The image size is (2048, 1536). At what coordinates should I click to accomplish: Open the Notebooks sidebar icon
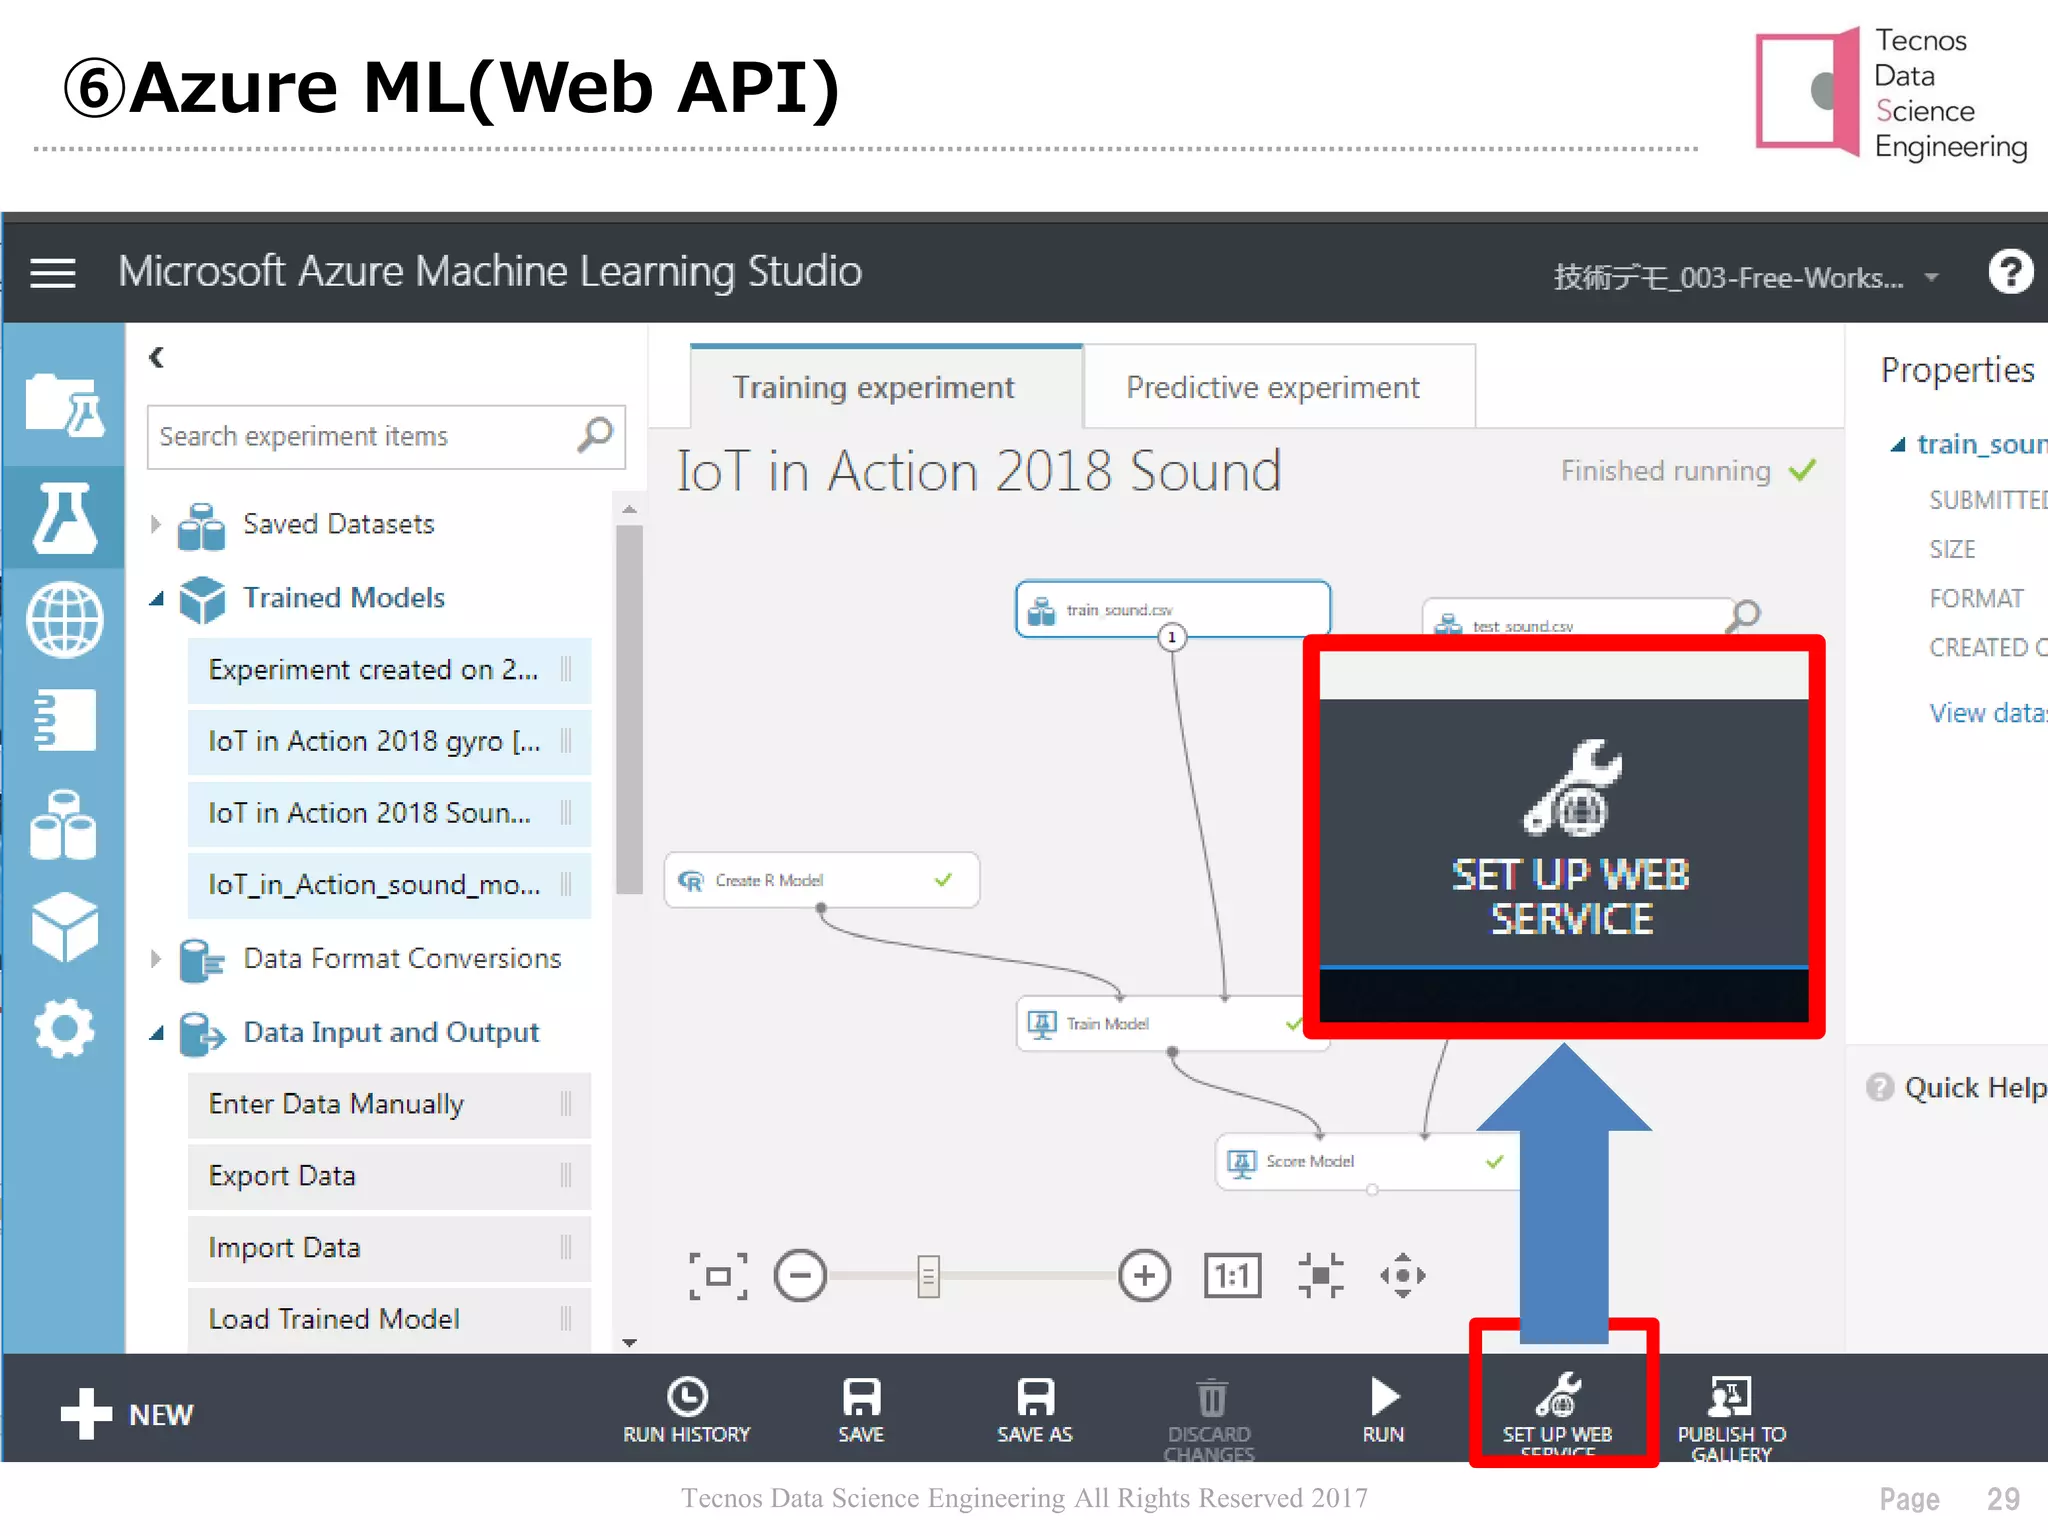tap(65, 720)
